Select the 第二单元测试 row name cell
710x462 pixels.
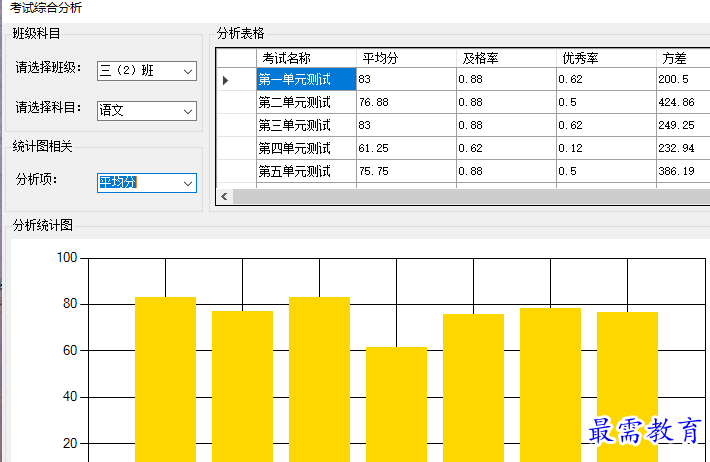[306, 102]
